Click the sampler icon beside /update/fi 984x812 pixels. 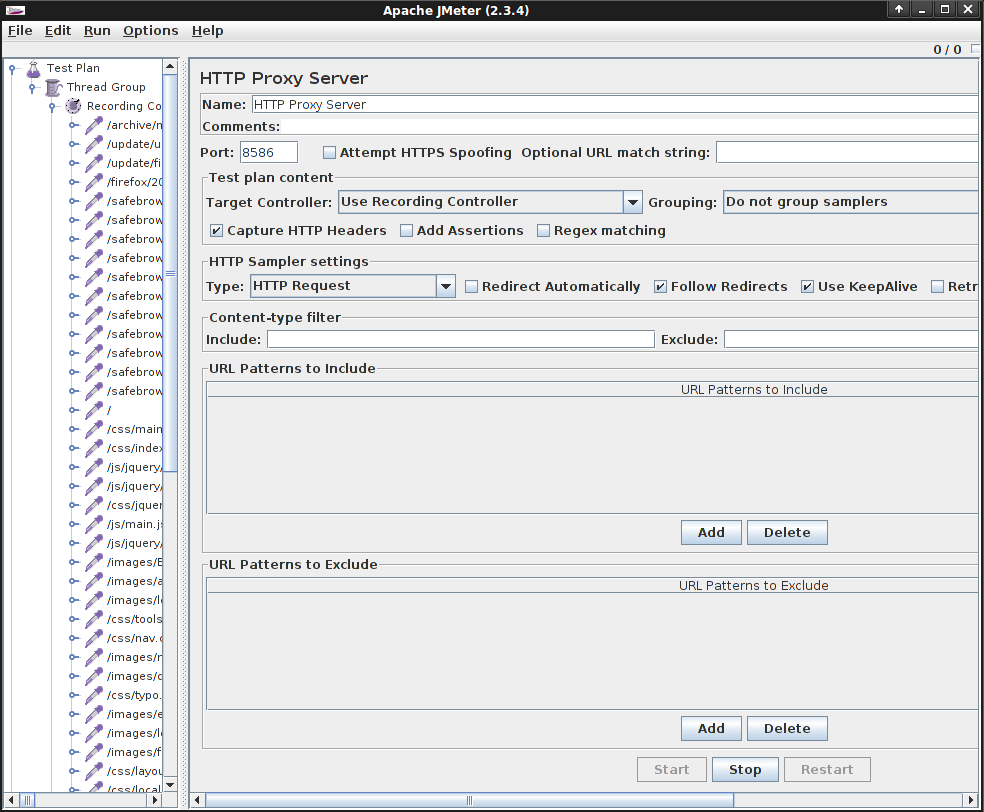[94, 163]
